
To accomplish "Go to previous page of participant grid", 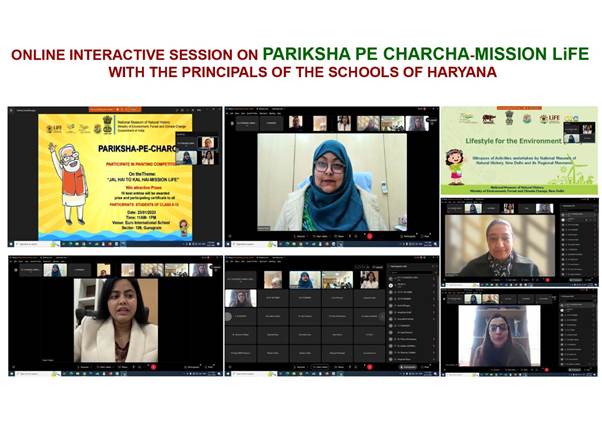I will (x=228, y=316).
